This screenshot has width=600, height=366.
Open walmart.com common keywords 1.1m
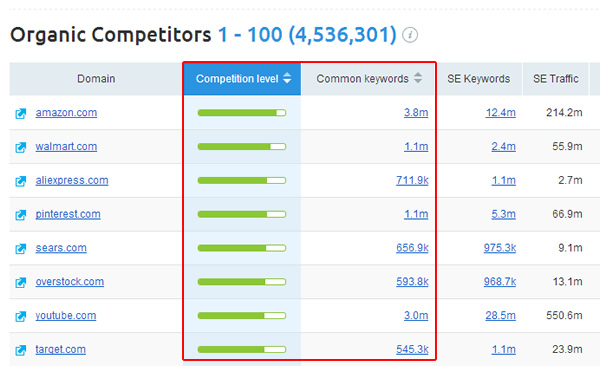(x=416, y=146)
